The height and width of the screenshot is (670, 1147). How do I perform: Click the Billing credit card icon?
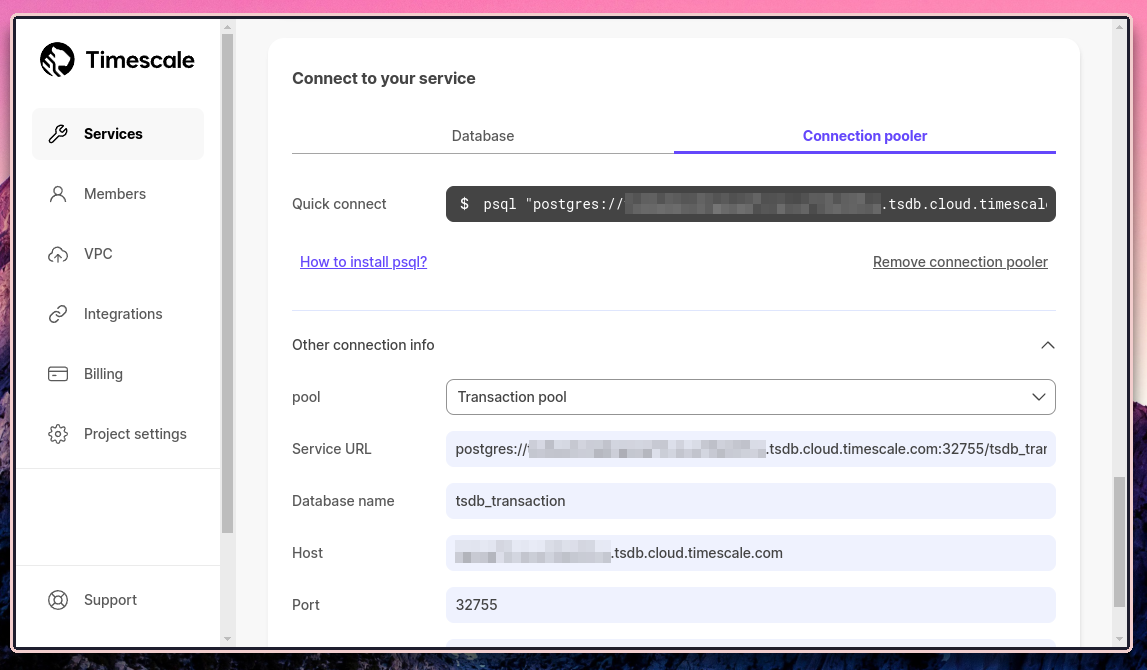coord(58,374)
